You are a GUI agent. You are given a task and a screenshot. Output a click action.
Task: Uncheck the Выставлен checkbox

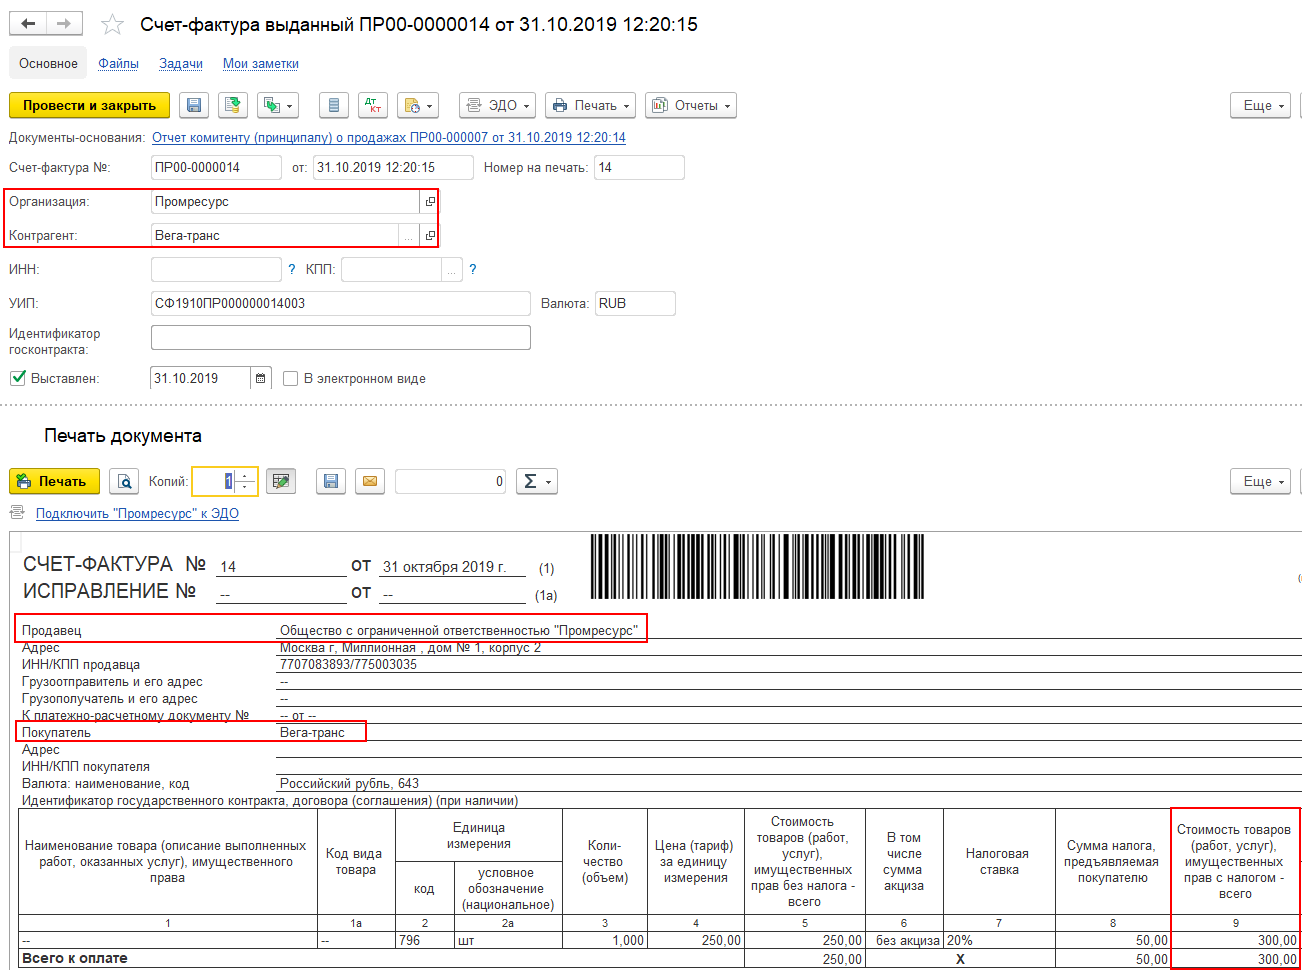pyautogui.click(x=17, y=378)
